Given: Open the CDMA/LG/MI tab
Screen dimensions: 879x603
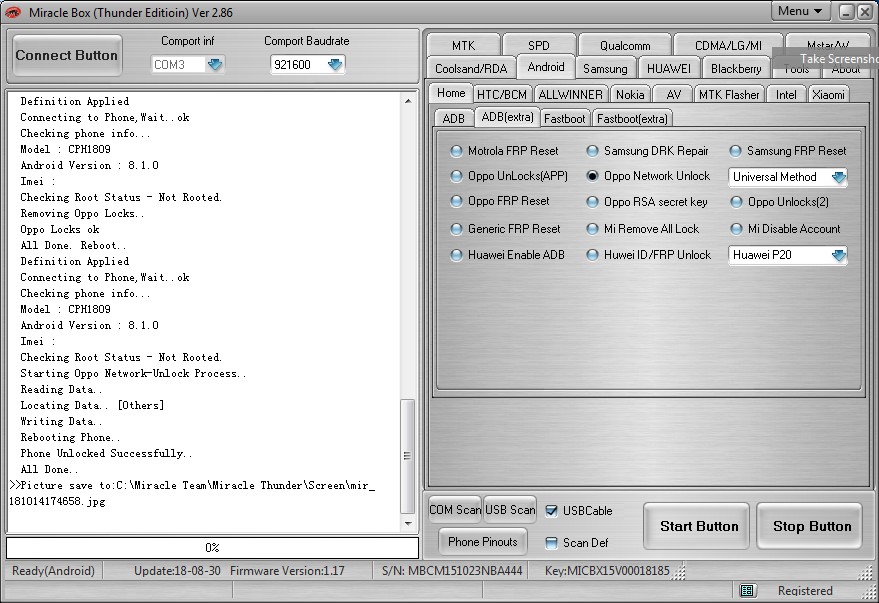Looking at the screenshot, I should 728,45.
